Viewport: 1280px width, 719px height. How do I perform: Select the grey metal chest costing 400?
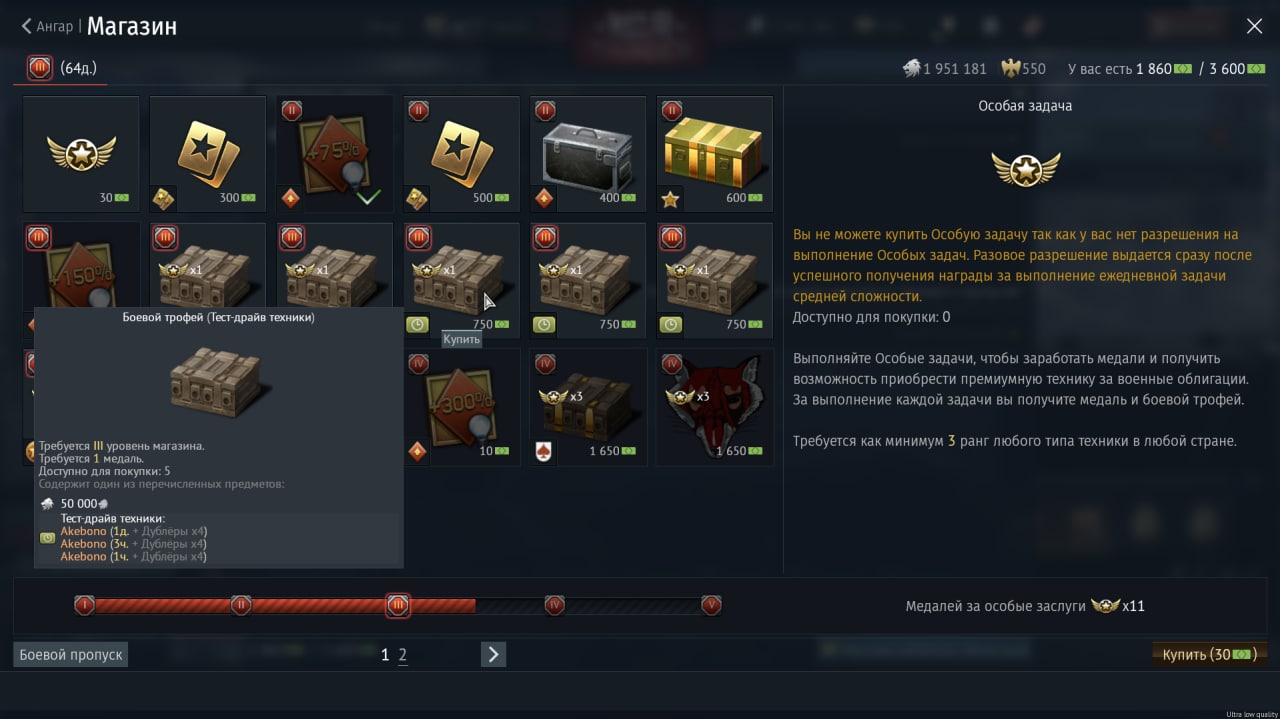click(x=588, y=154)
